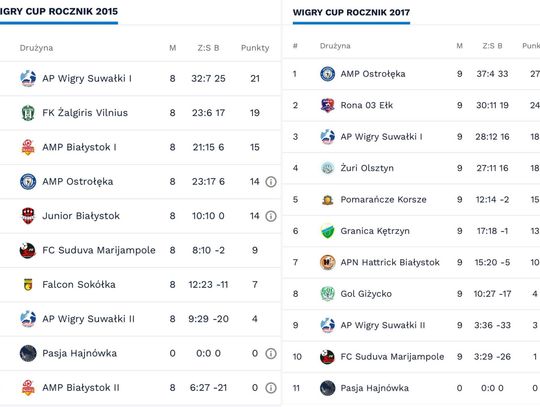The image size is (540, 407).
Task: Click the Punkty column header in 2015 table
Action: (x=255, y=48)
